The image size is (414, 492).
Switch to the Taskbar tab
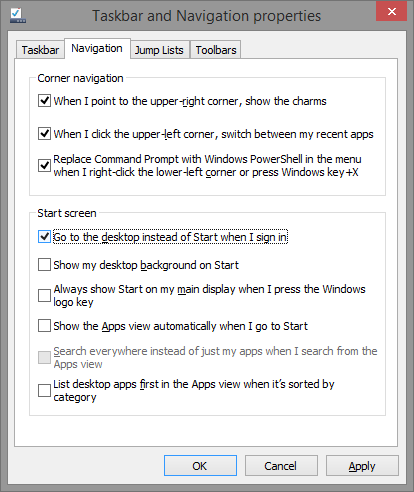(40, 50)
